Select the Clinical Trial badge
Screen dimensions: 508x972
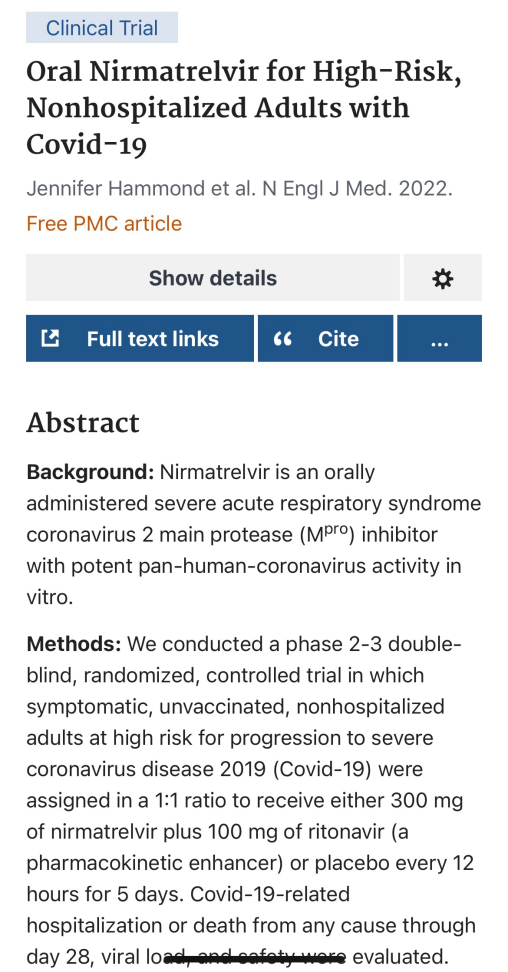102,28
